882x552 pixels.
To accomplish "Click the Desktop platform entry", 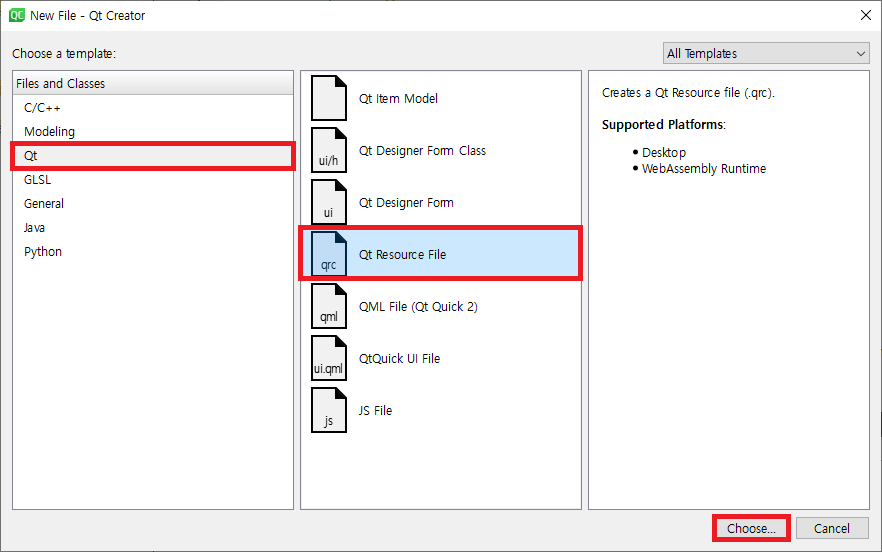I will tap(664, 152).
